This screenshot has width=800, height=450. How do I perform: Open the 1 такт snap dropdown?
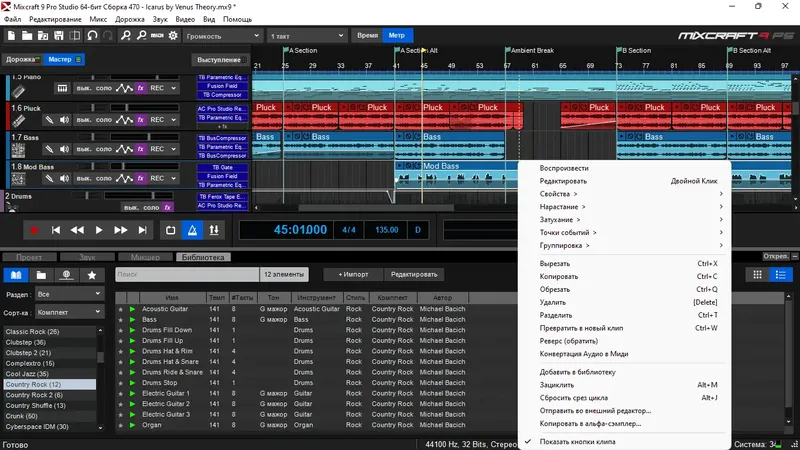(307, 36)
